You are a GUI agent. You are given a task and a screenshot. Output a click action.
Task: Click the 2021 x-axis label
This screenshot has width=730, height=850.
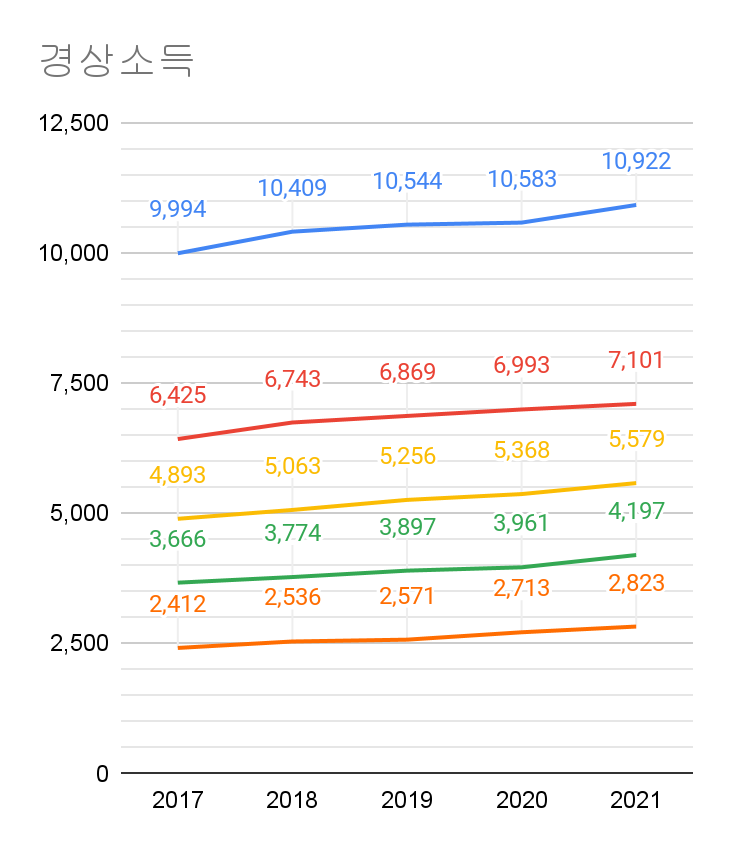[636, 800]
